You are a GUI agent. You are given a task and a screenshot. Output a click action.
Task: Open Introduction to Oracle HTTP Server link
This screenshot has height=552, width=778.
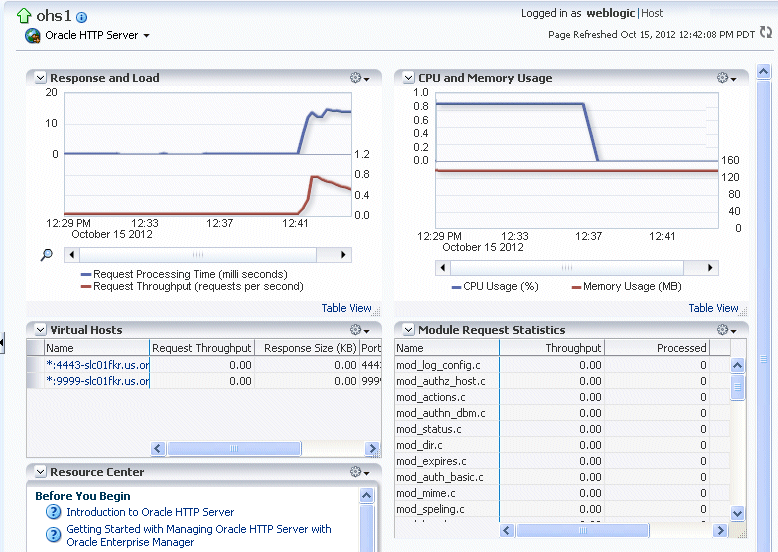(x=150, y=512)
